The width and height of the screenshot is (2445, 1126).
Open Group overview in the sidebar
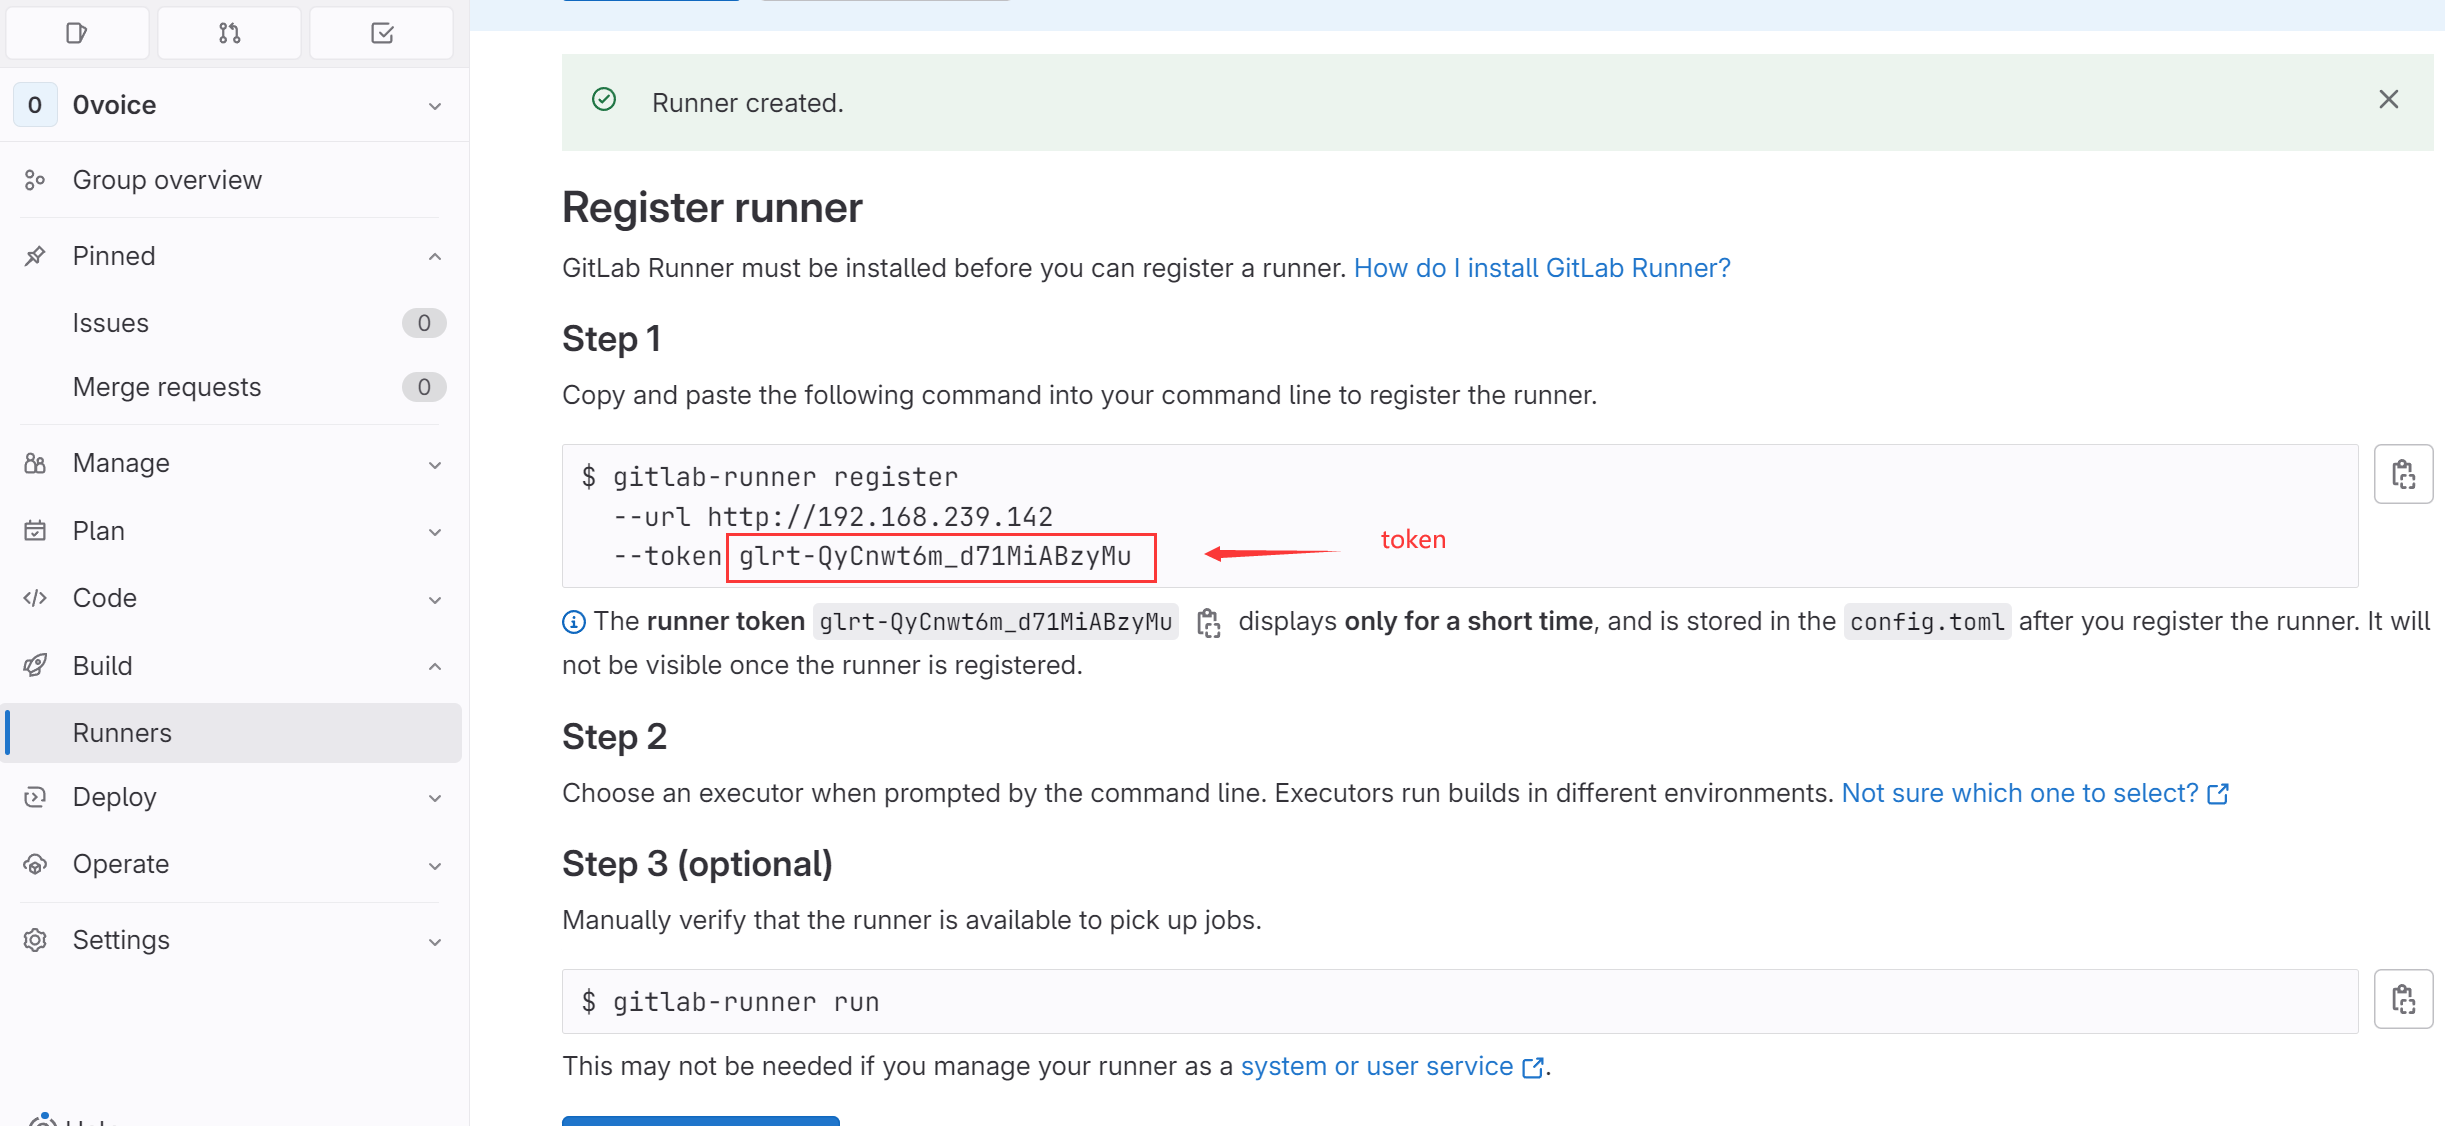pyautogui.click(x=232, y=180)
